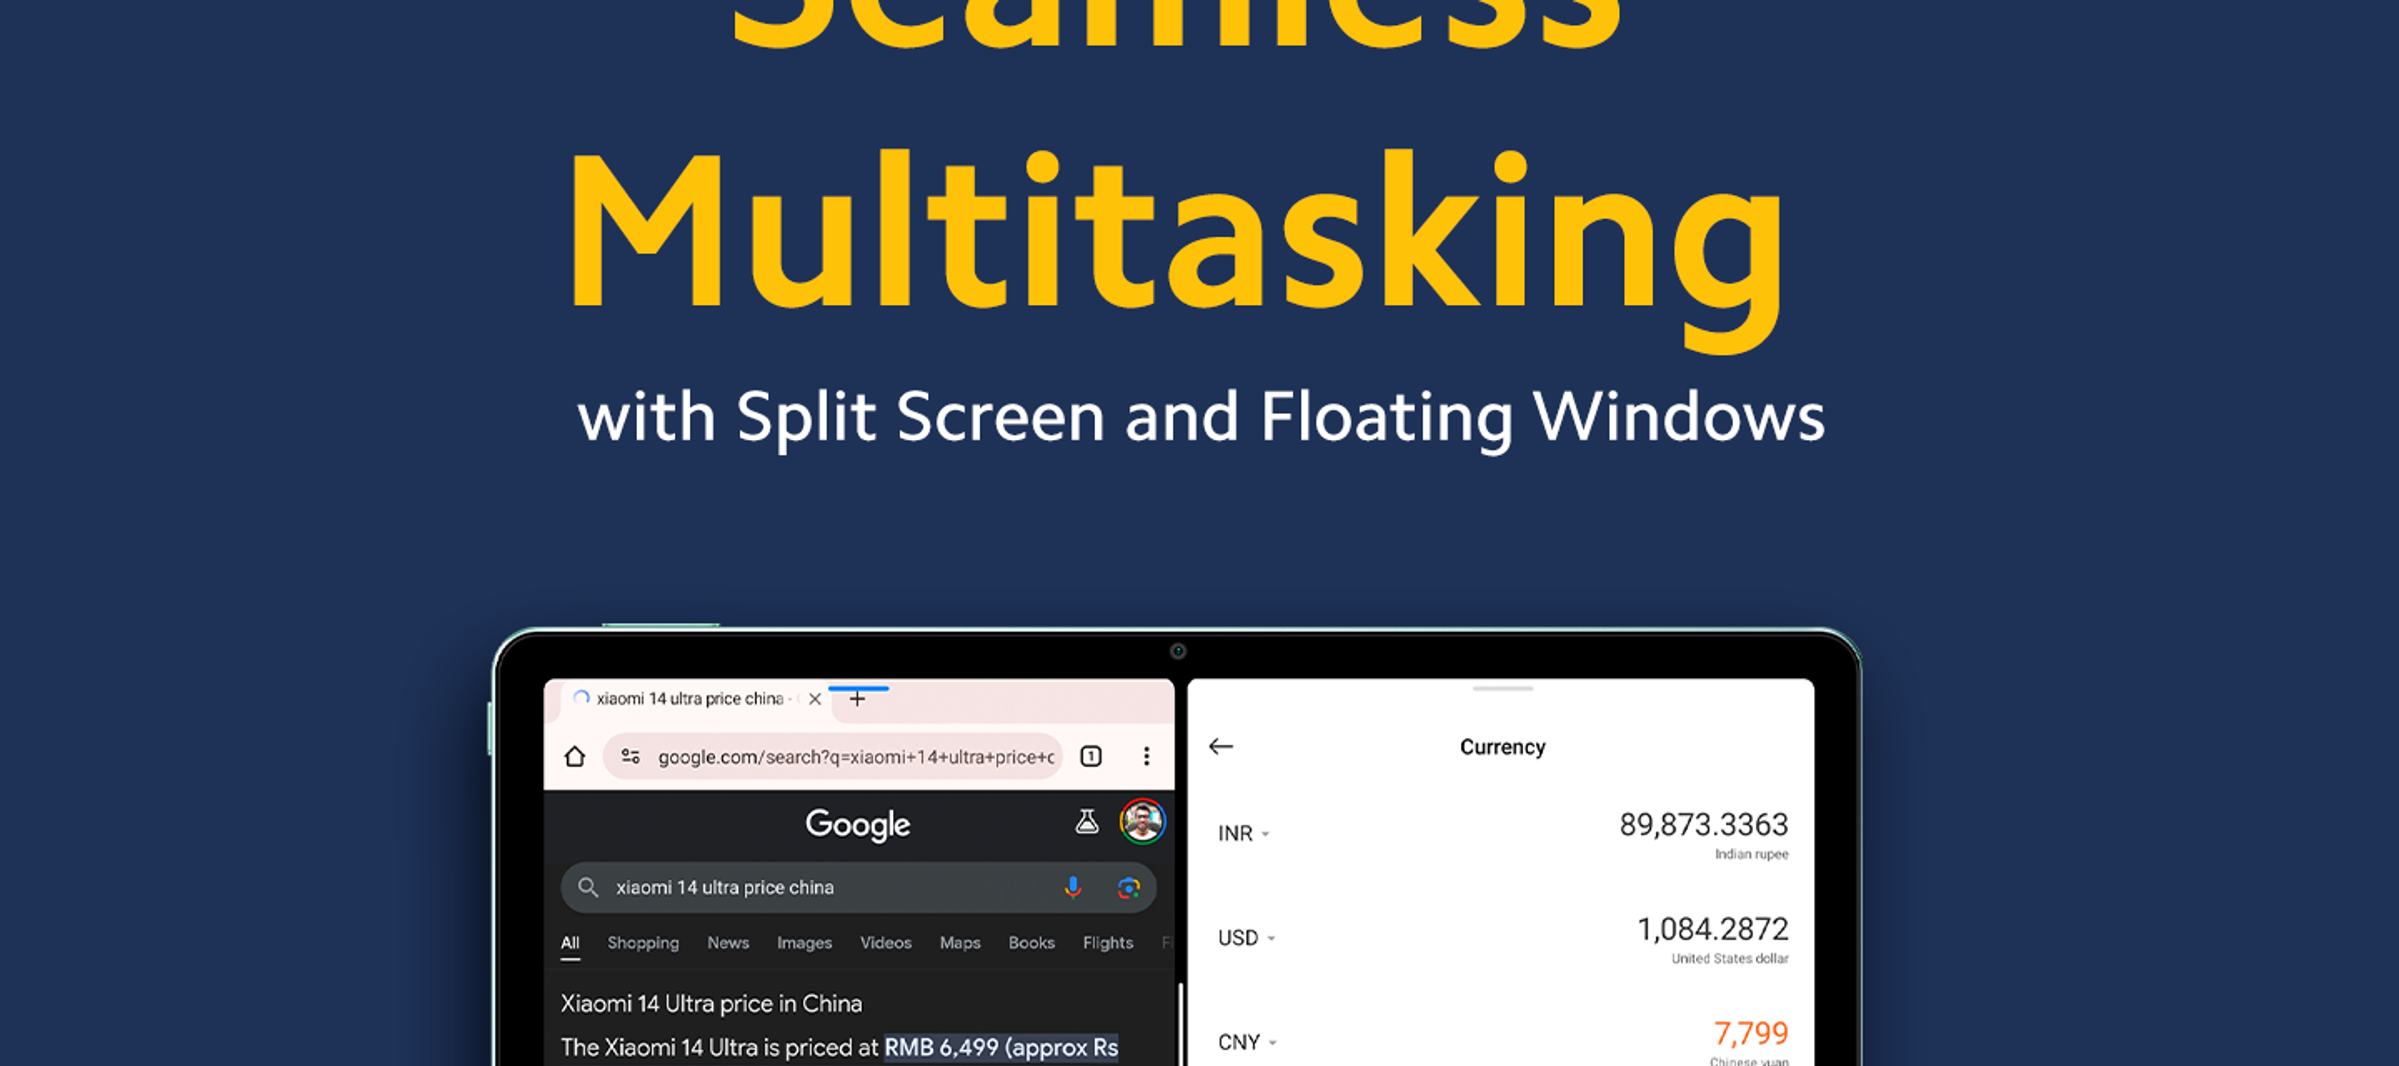Go back from the Currency screen
The height and width of the screenshot is (1066, 2399).
point(1221,746)
